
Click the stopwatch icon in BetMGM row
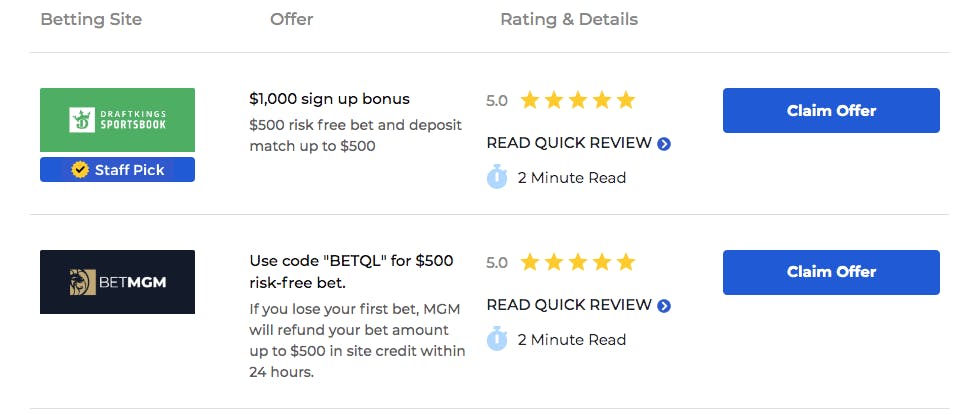point(497,339)
